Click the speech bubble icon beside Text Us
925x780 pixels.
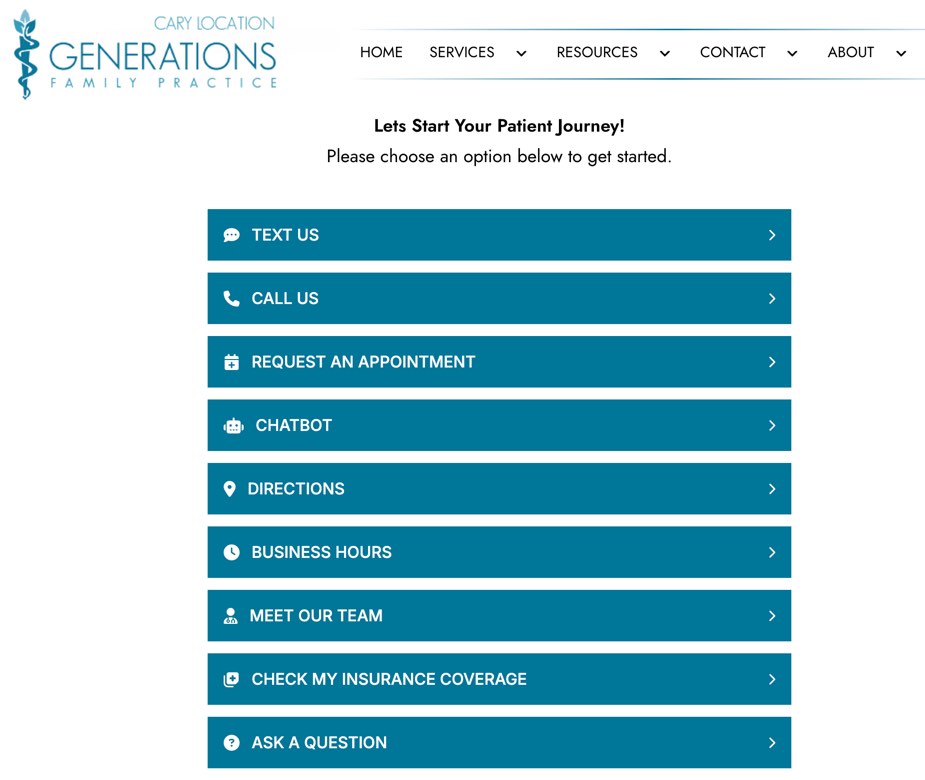pyautogui.click(x=231, y=235)
